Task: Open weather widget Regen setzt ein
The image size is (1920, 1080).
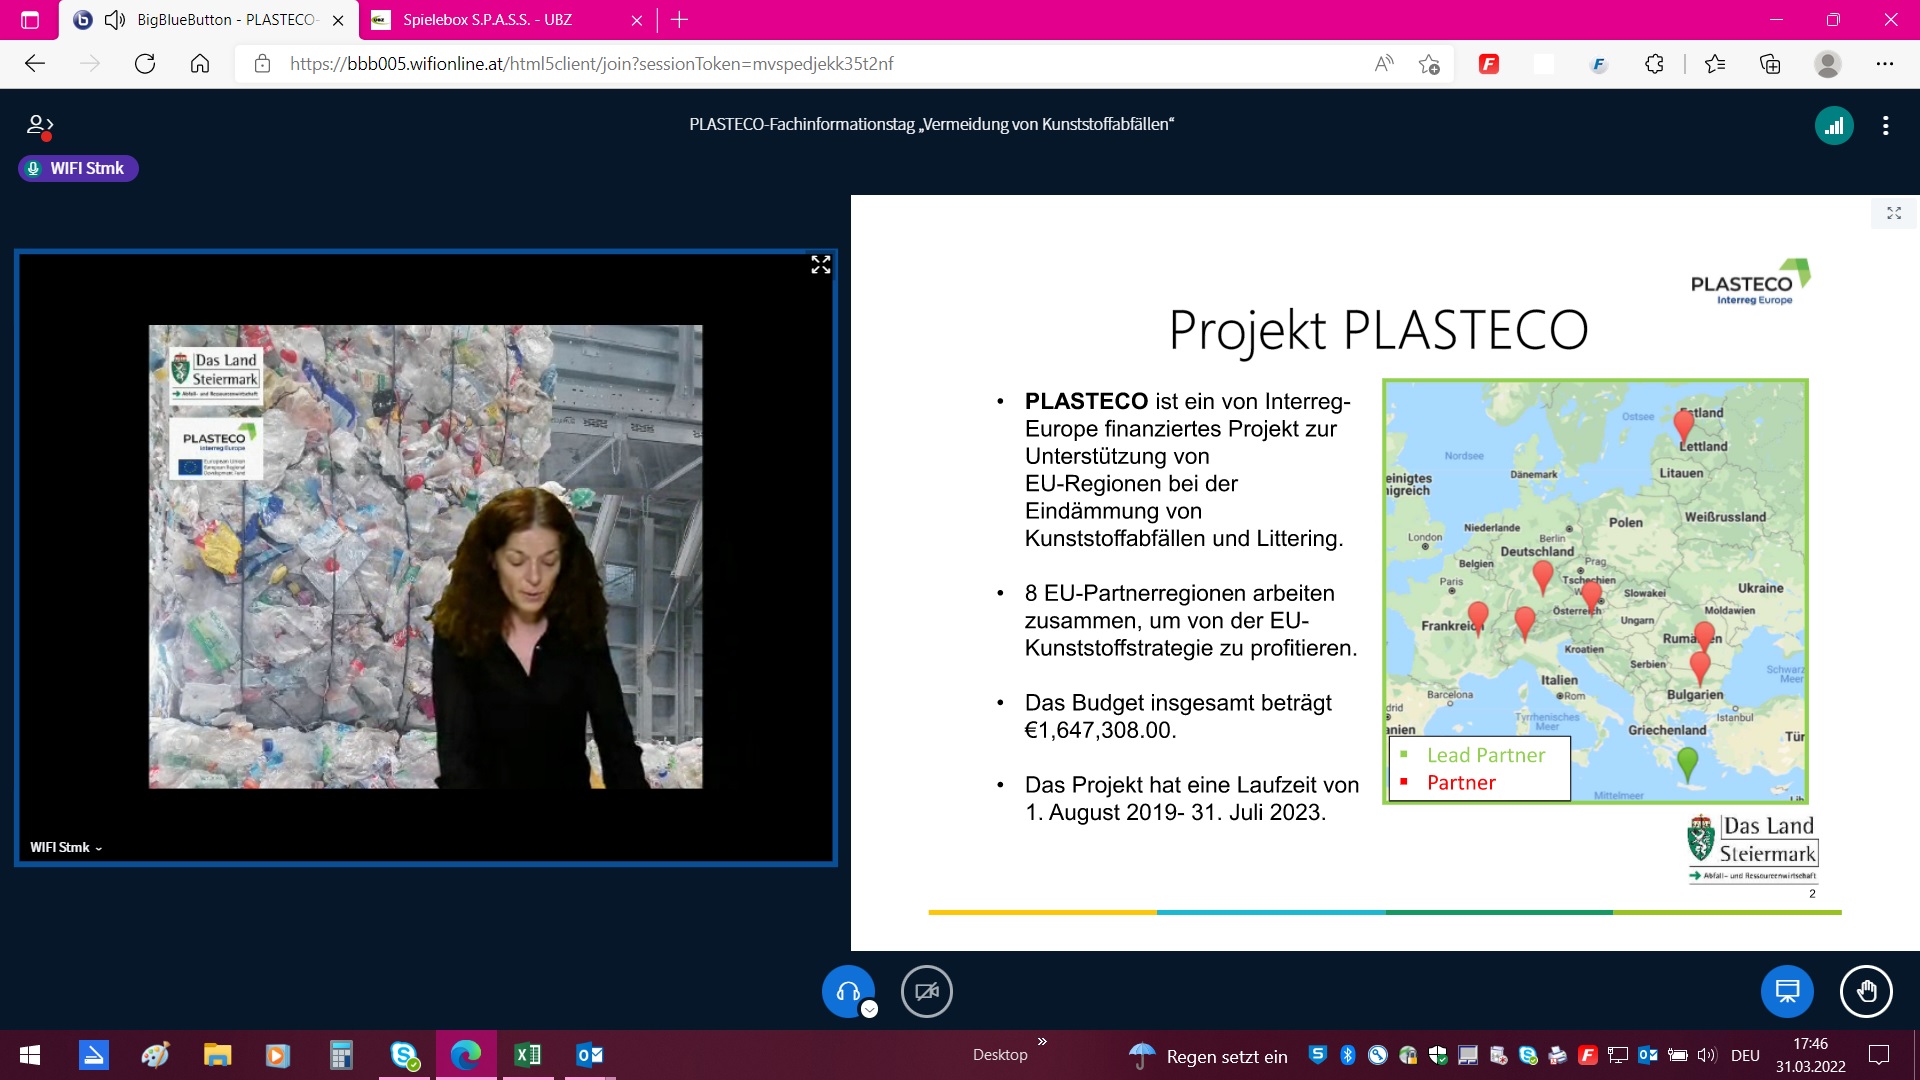Action: [1208, 1056]
